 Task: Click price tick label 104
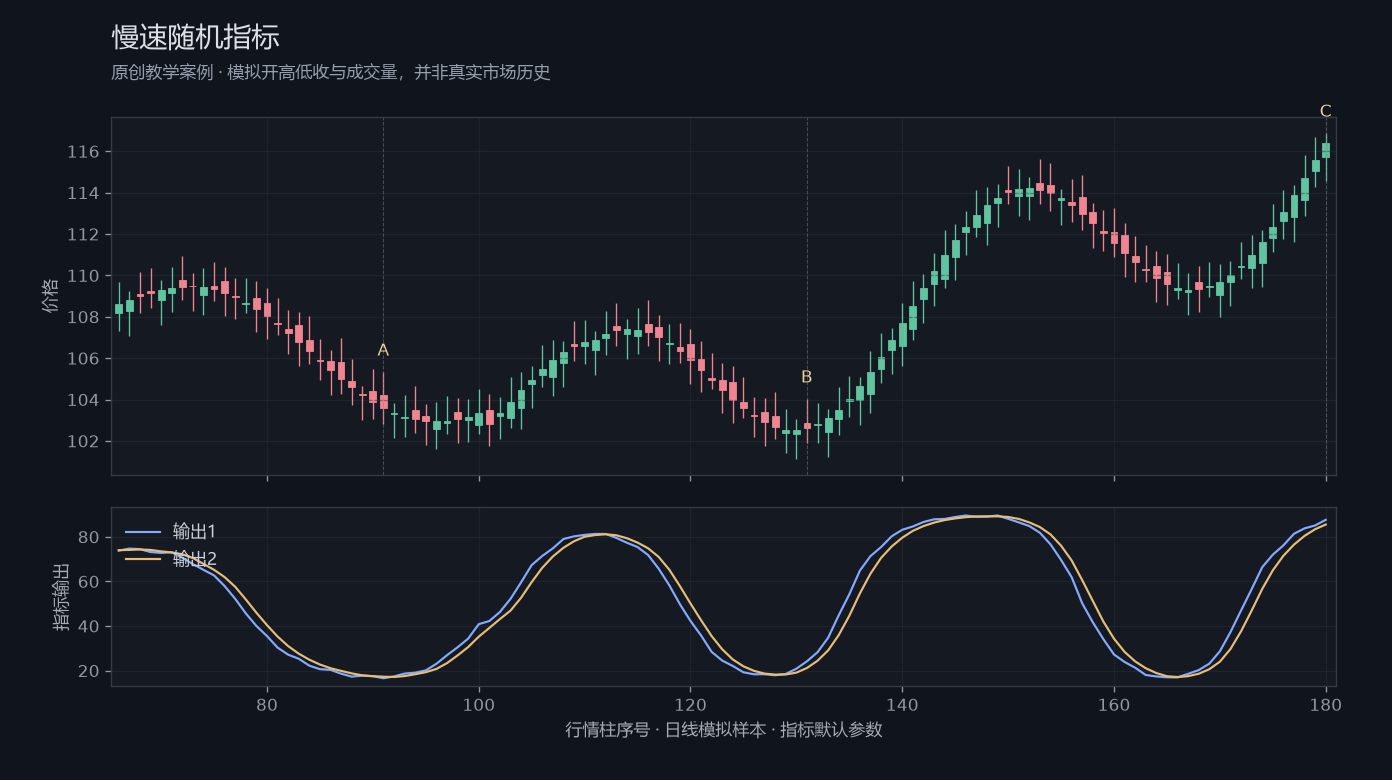[83, 401]
